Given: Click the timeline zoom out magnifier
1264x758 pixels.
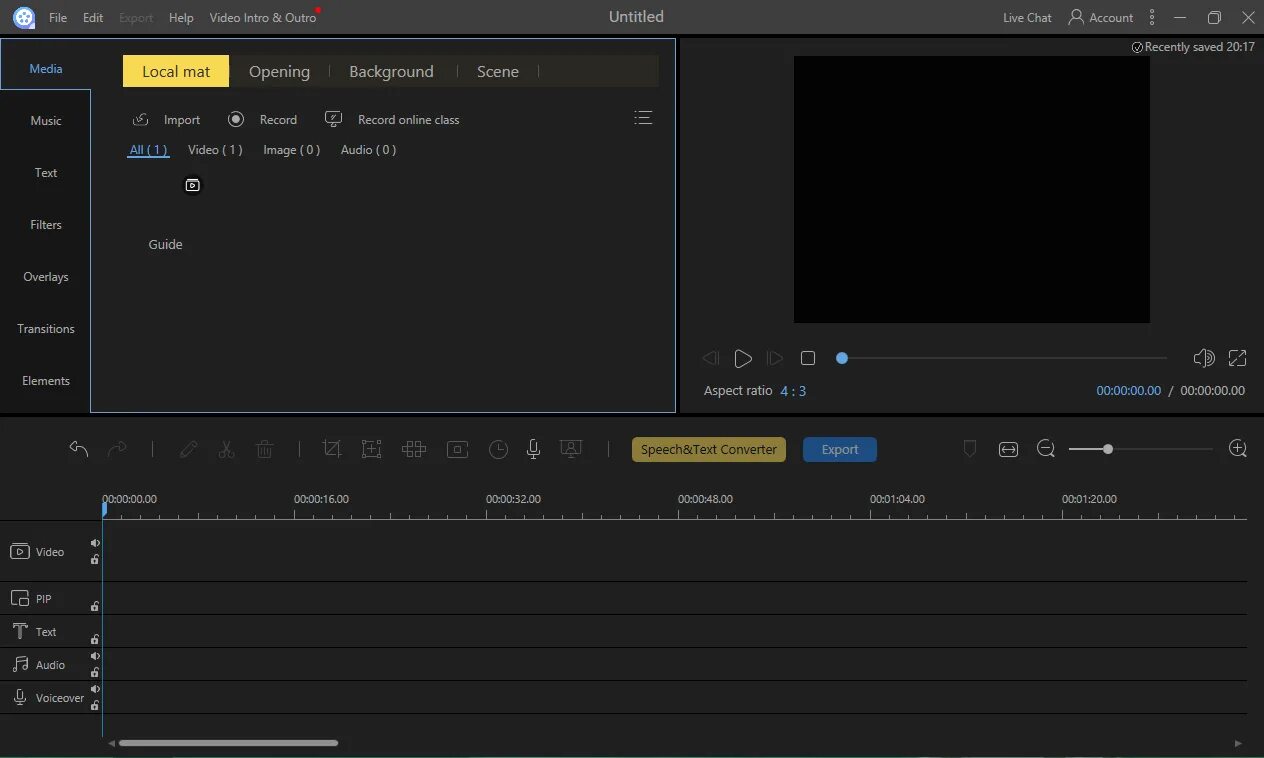Looking at the screenshot, I should click(1046, 449).
